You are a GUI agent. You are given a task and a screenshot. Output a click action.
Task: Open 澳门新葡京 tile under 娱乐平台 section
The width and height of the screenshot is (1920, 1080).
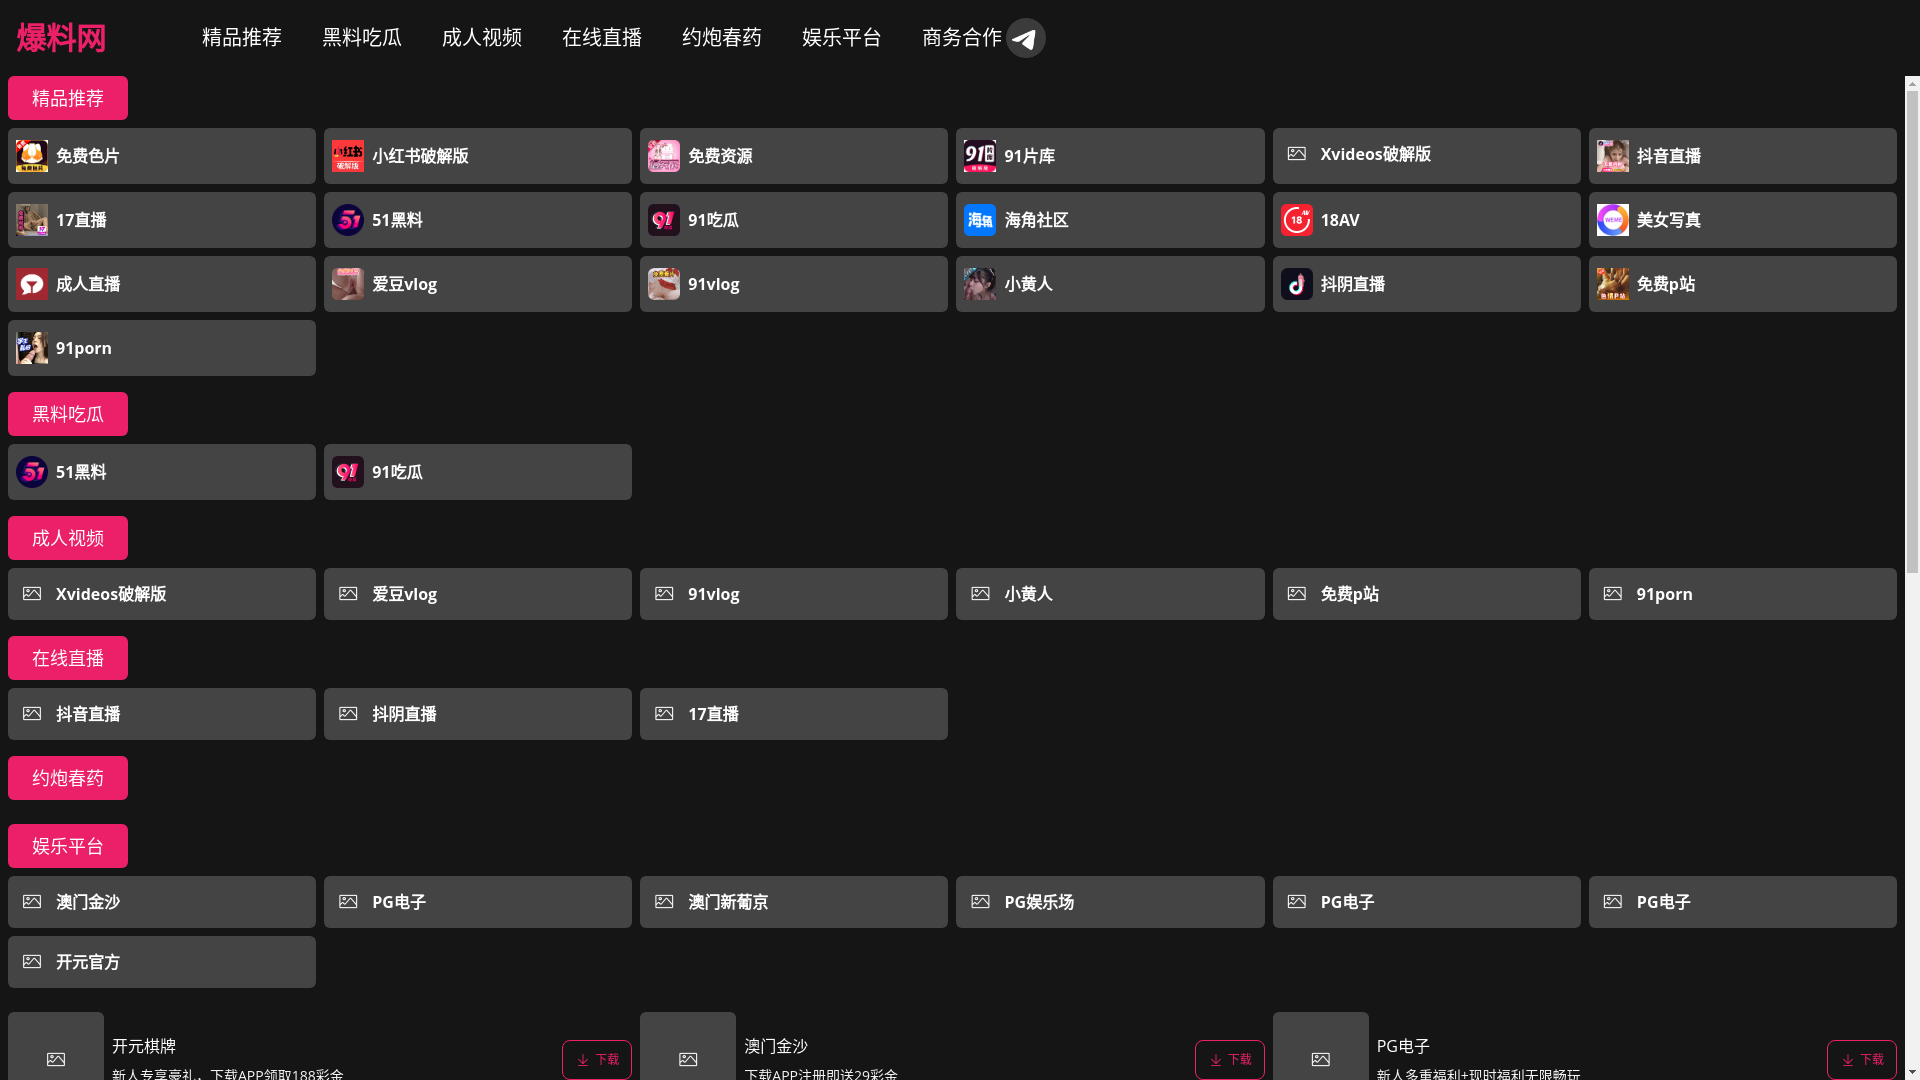pyautogui.click(x=794, y=902)
